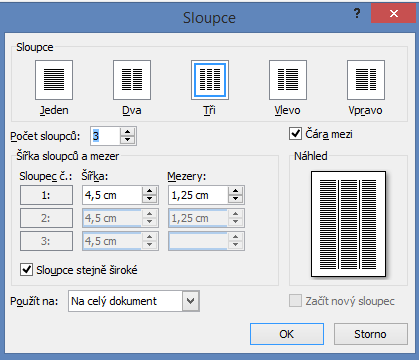Viewport: 419px width, 360px height.
Task: Pick the Tři three-column preset icon
Action: point(210,80)
